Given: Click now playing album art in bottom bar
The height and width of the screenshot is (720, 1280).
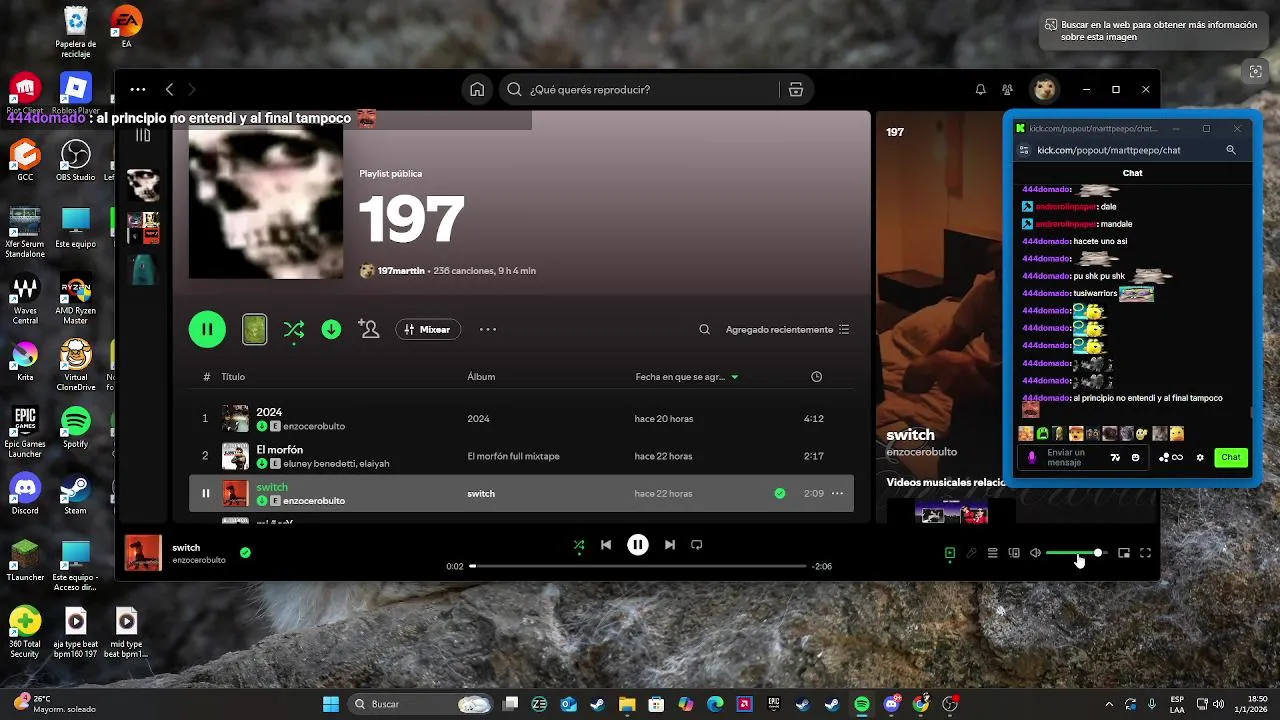Looking at the screenshot, I should click(143, 553).
